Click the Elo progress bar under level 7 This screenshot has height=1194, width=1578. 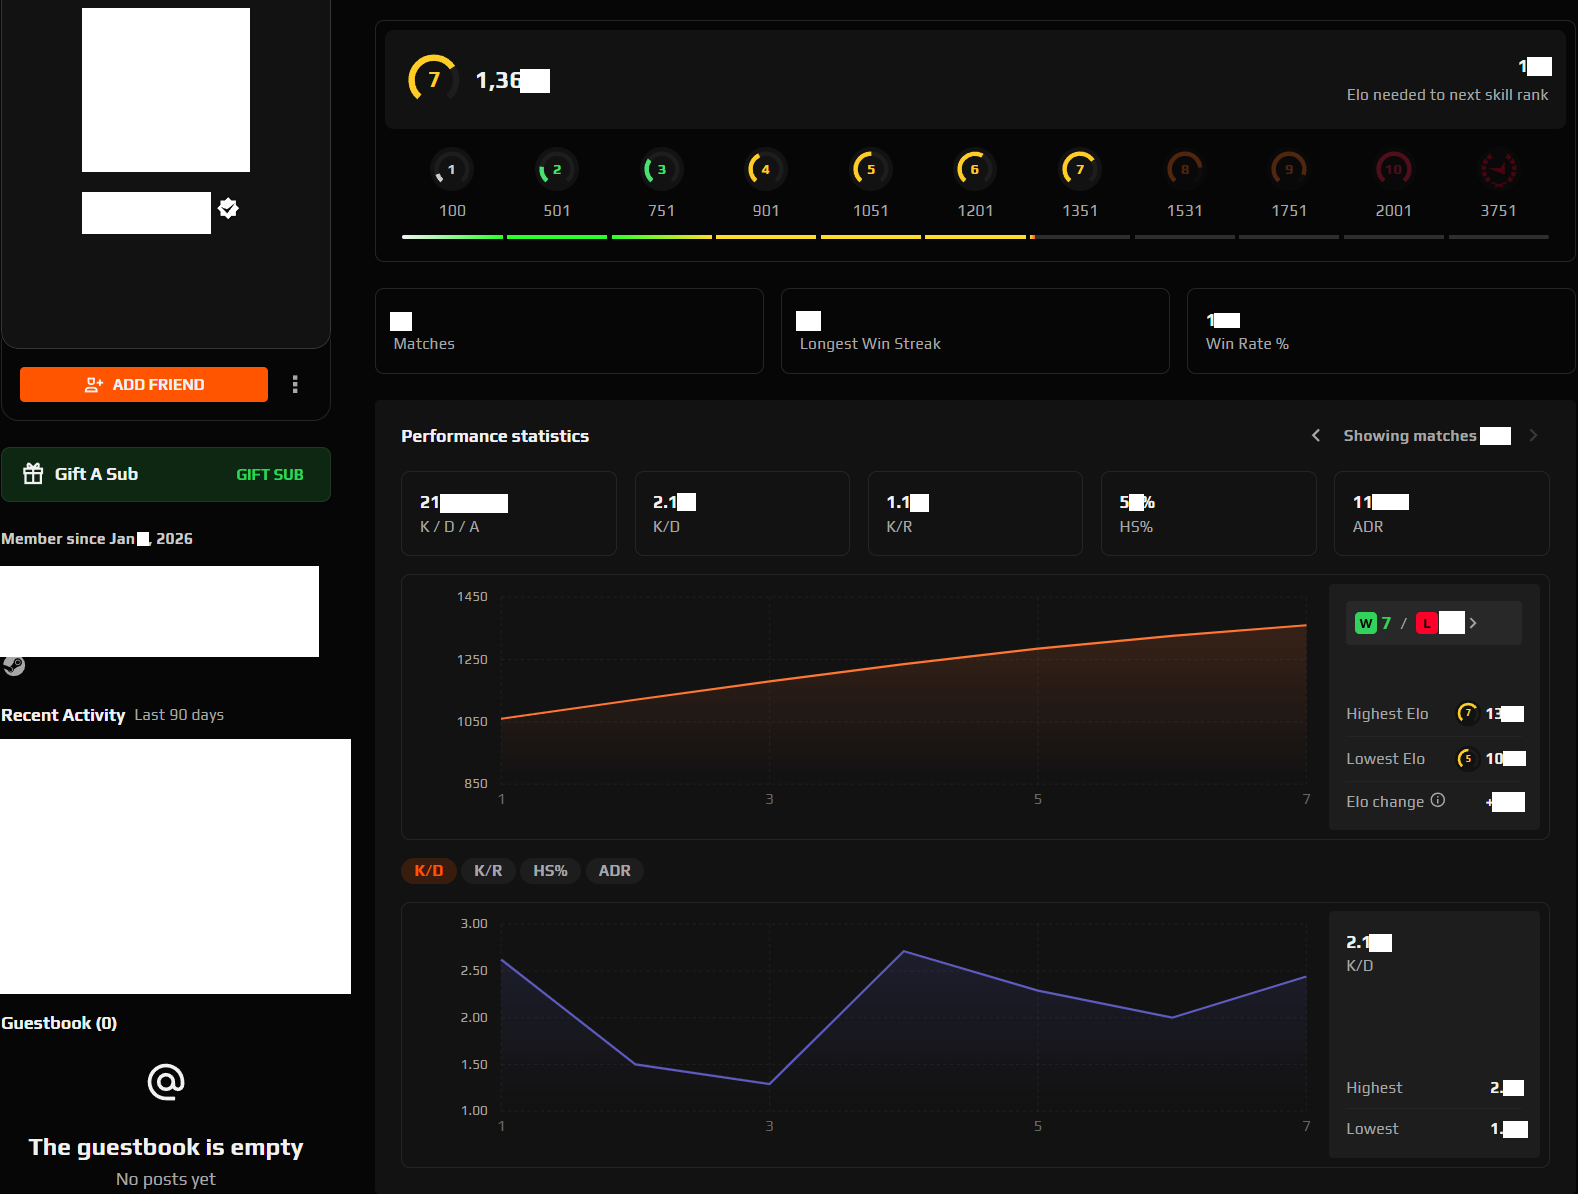[1079, 237]
